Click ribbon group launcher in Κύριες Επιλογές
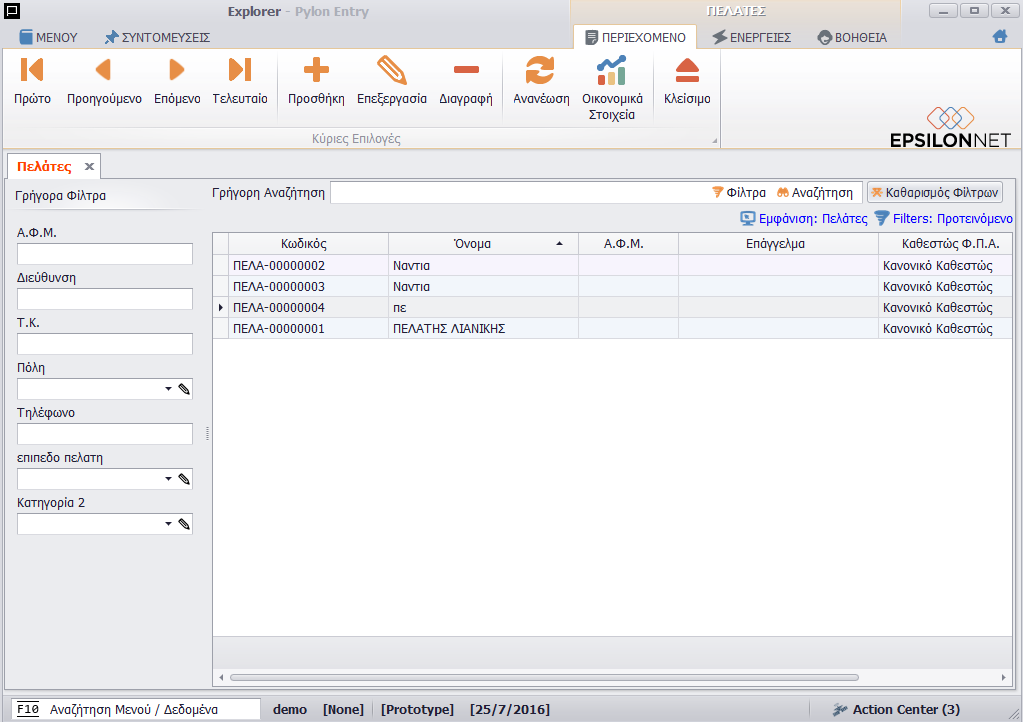 (x=714, y=140)
